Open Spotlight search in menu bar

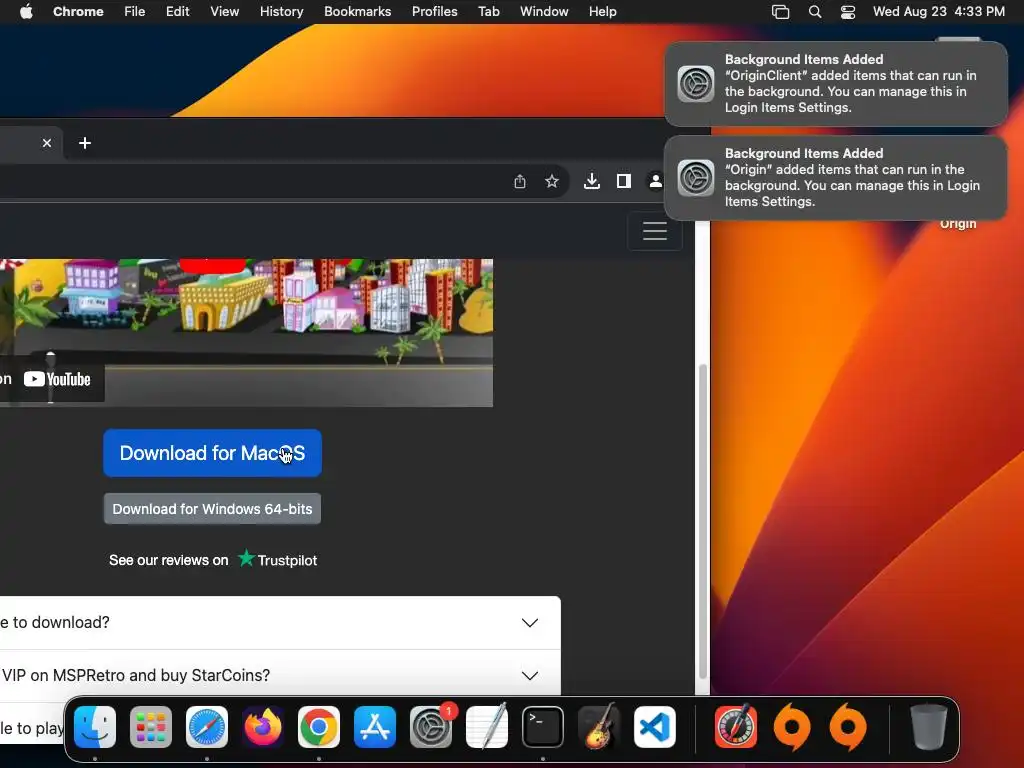pyautogui.click(x=814, y=12)
